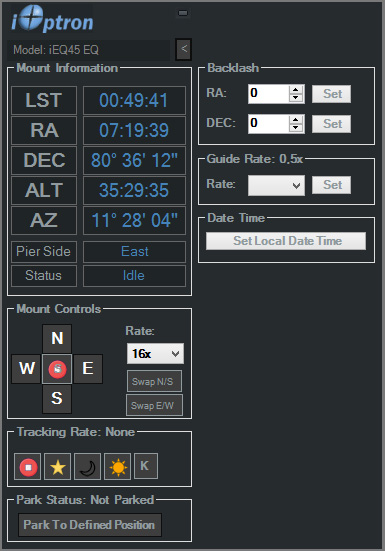The height and width of the screenshot is (551, 385).
Task: Click the Model: iEQ45 EQ field
Action: (x=89, y=50)
